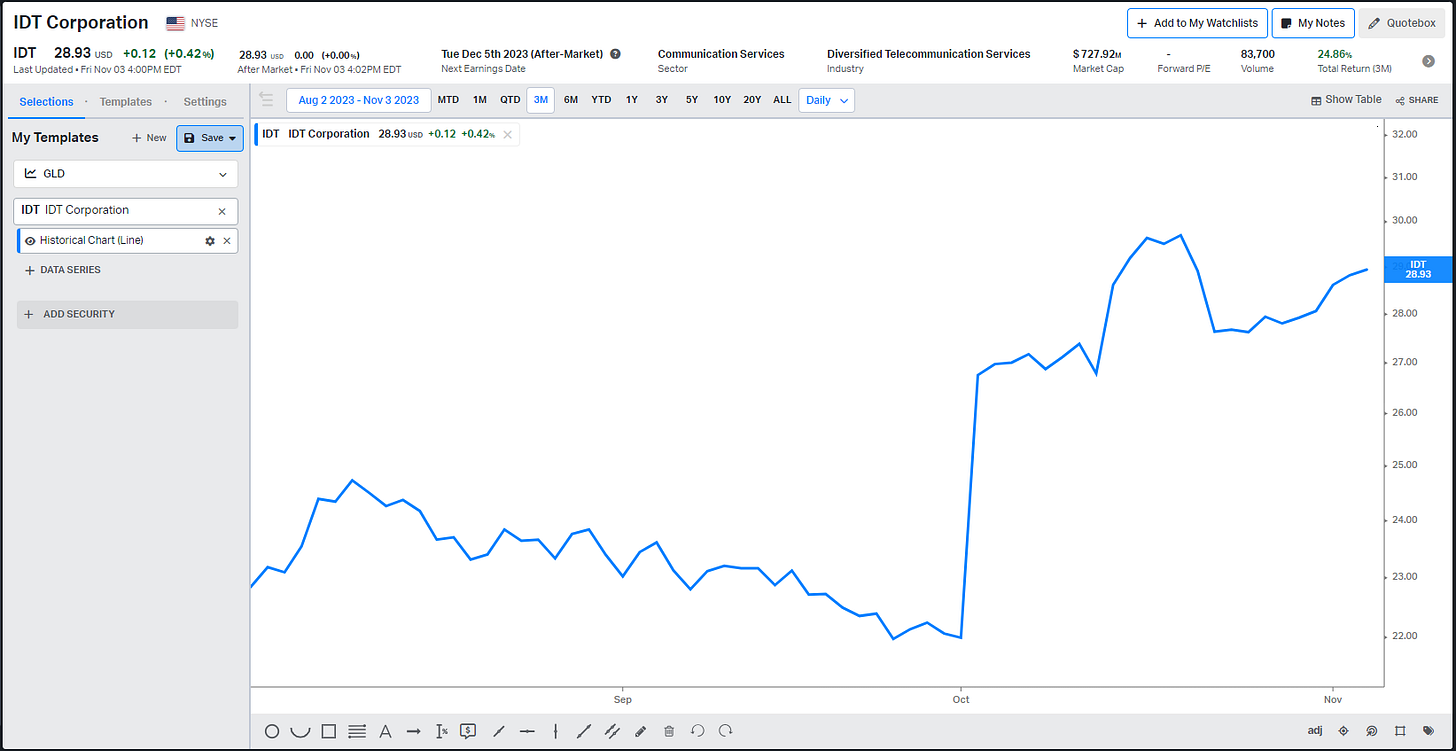Viewport: 1456px width, 751px height.
Task: Open My Notes
Action: [1313, 23]
